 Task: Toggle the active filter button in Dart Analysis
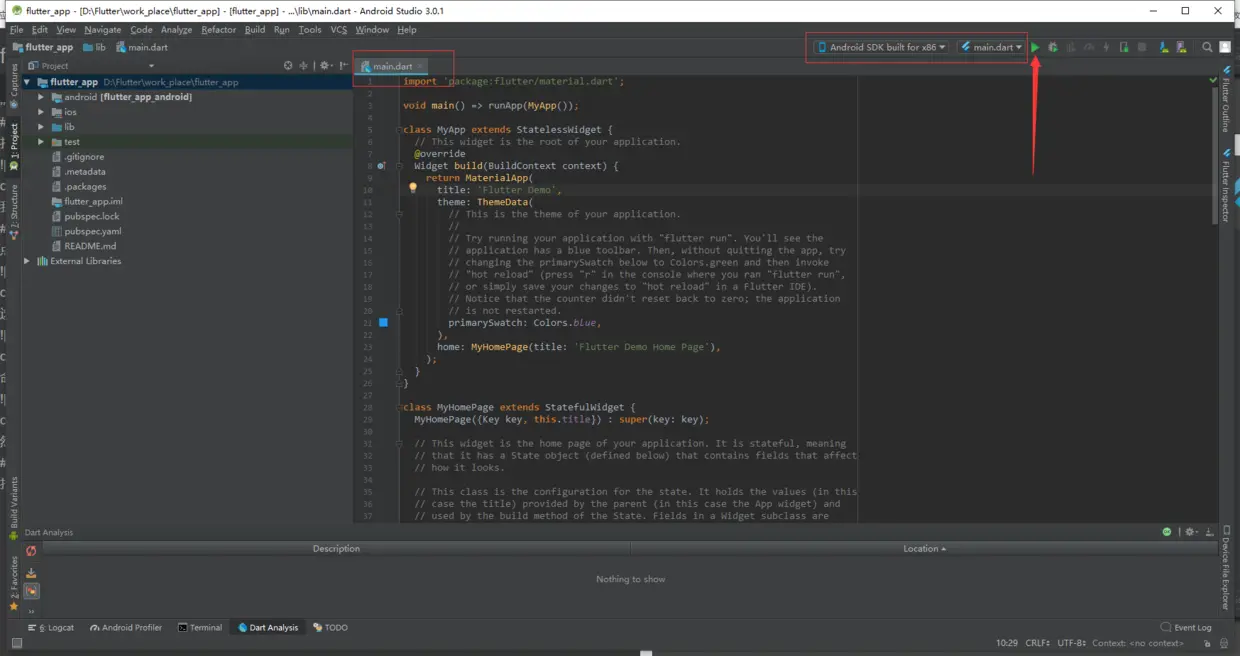point(31,591)
